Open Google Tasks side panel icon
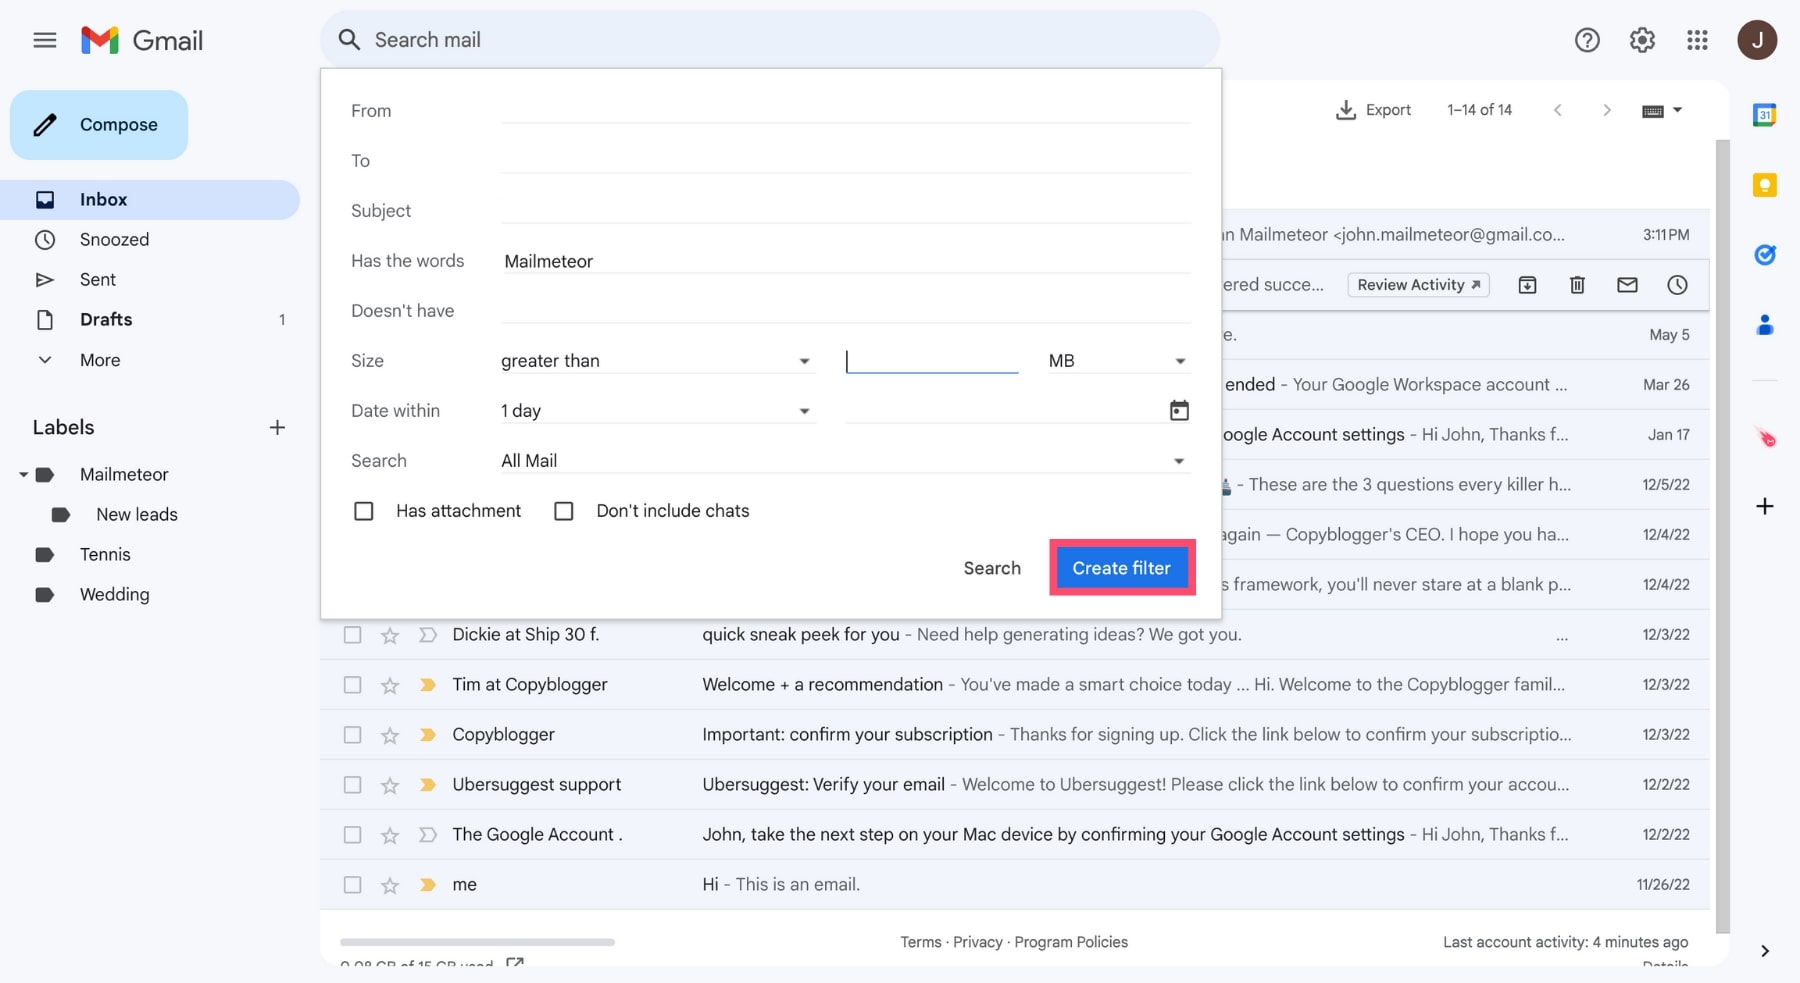 click(1765, 255)
